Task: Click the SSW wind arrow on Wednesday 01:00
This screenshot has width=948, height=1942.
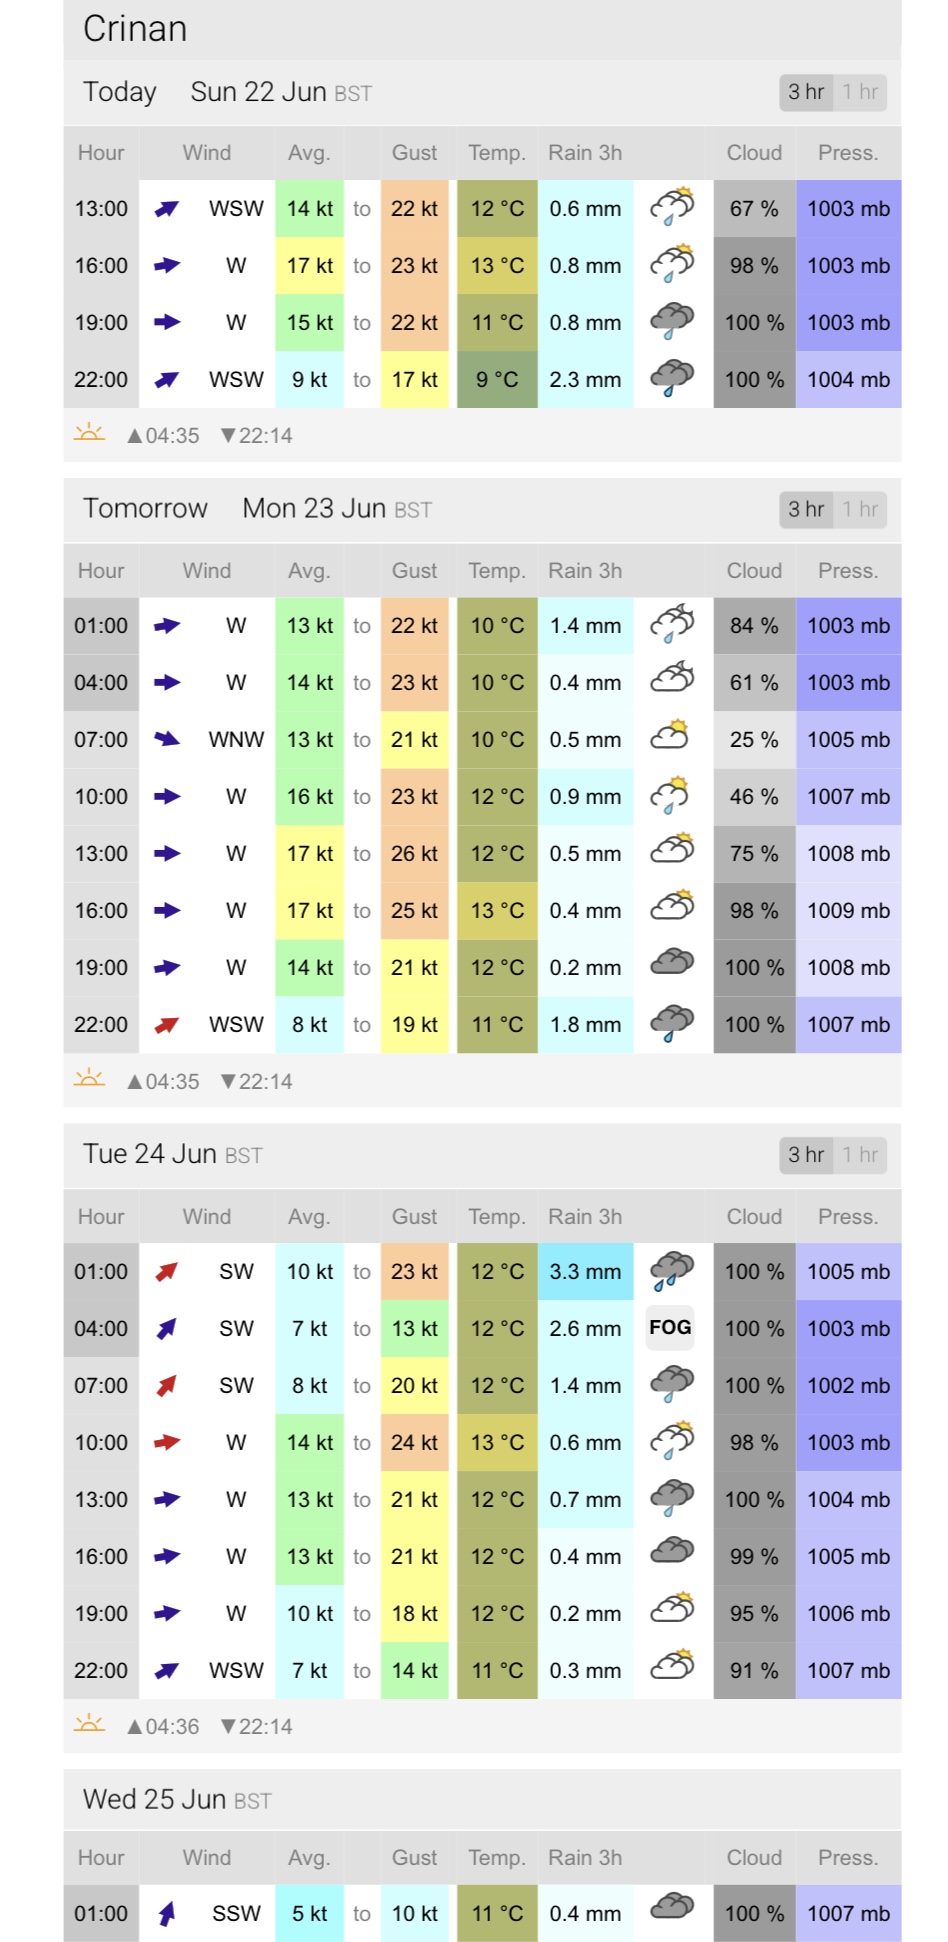Action: coord(167,1913)
